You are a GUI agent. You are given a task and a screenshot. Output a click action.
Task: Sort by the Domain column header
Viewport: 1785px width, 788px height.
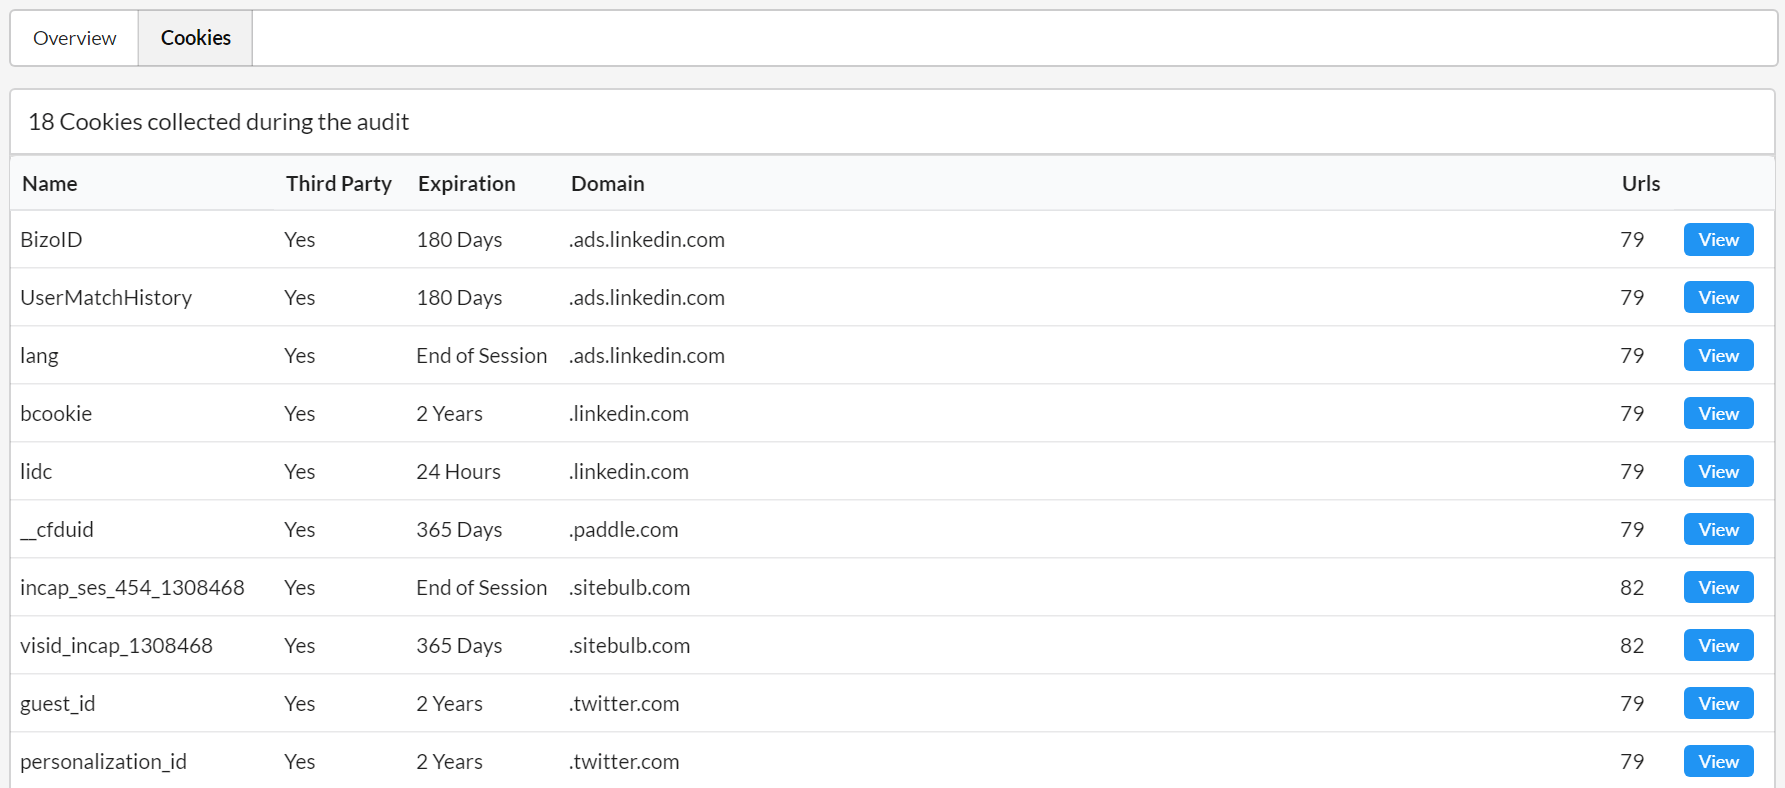(x=608, y=184)
